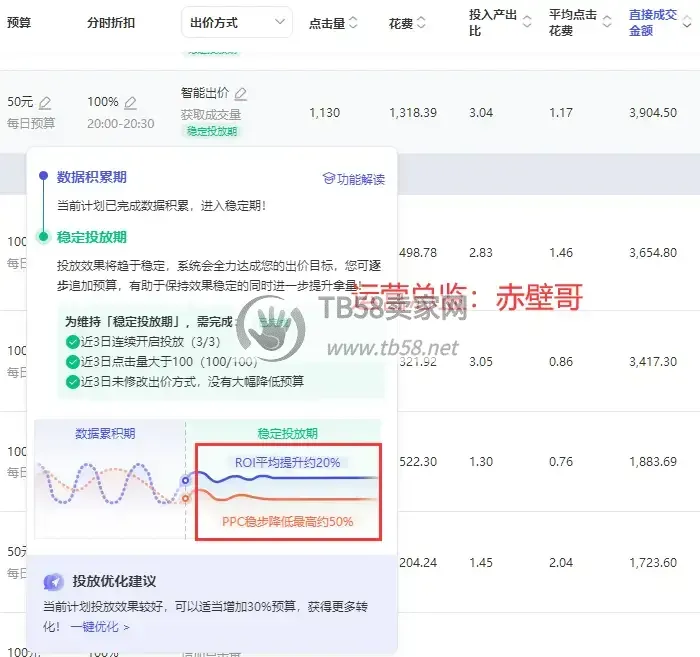Click the 直接成交金额 column header
Screen dimensions: 700x657
653,23
